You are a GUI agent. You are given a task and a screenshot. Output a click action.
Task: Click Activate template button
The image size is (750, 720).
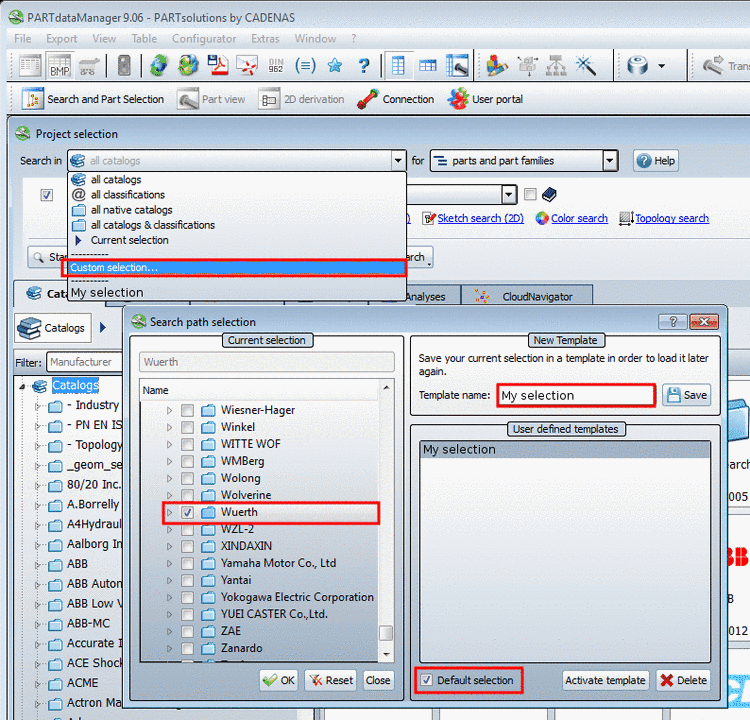point(605,680)
